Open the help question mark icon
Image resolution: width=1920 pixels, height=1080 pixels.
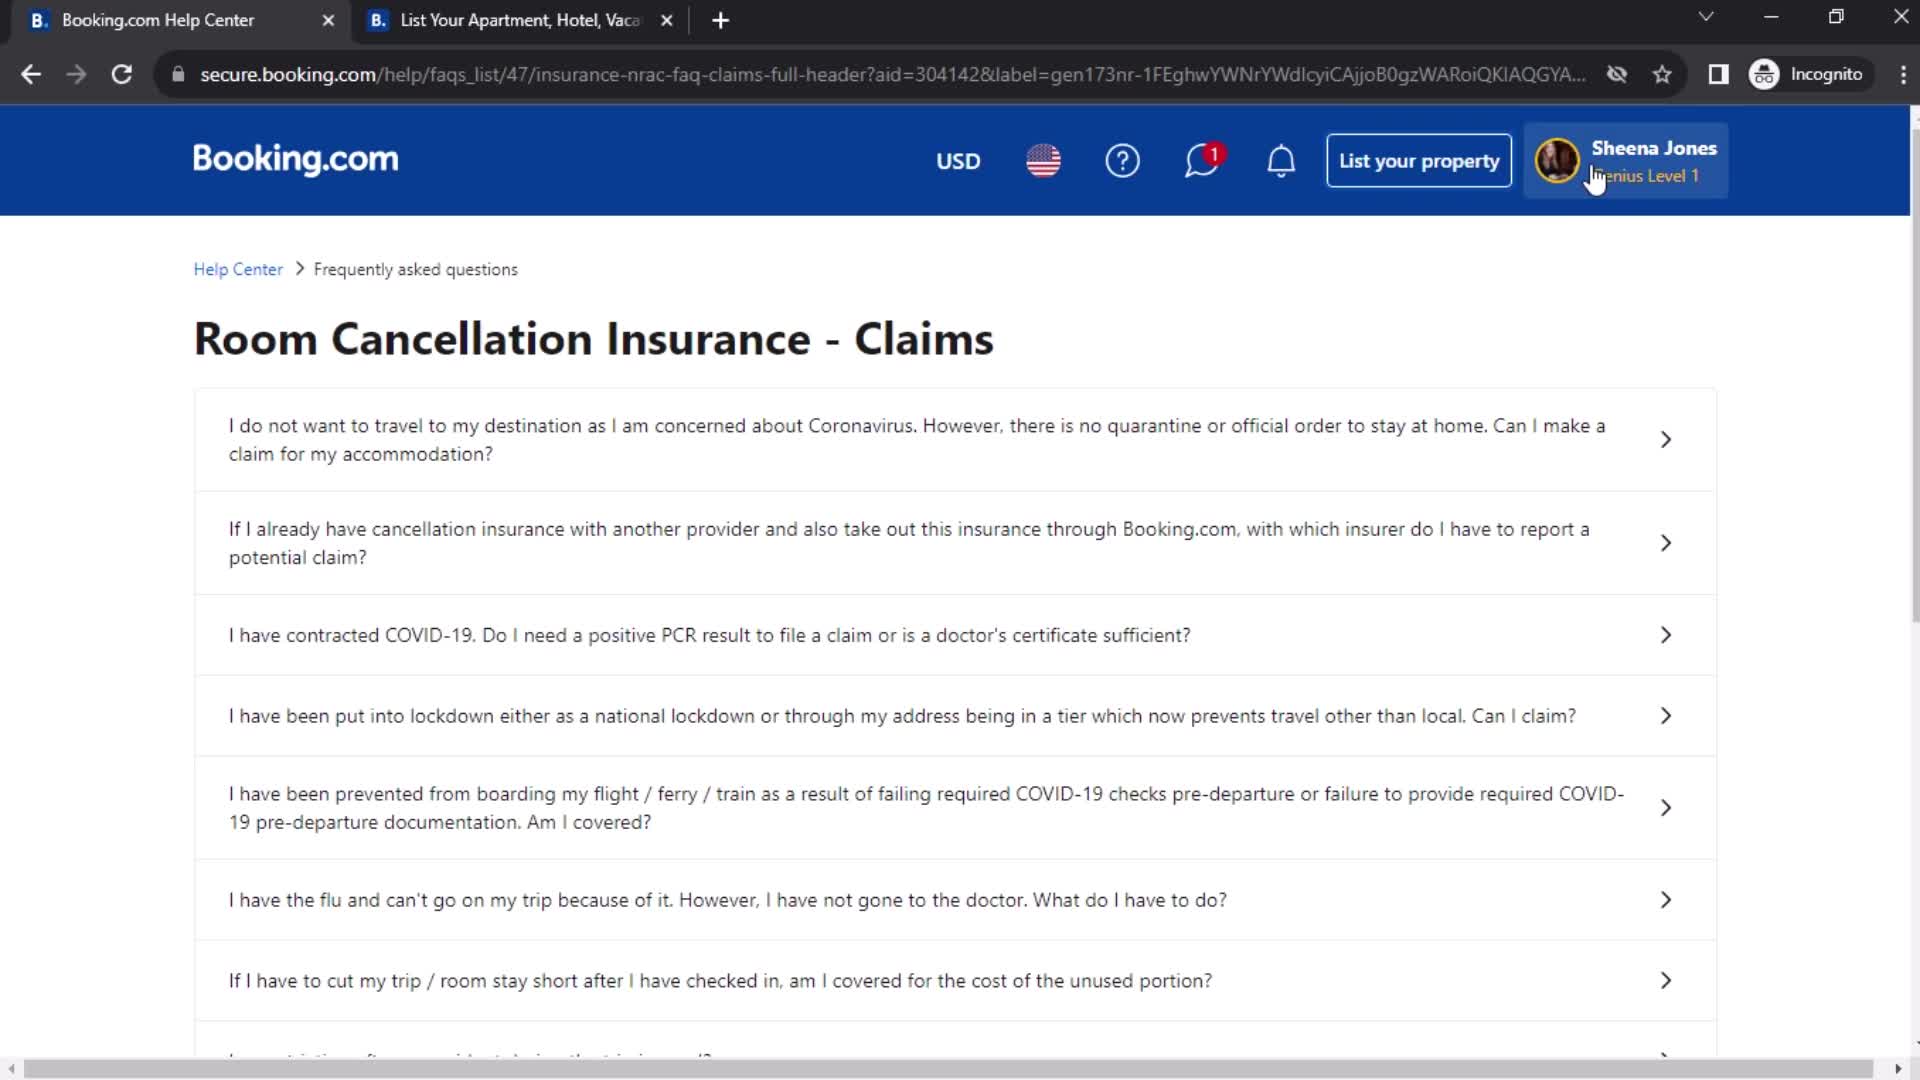[x=1122, y=161]
